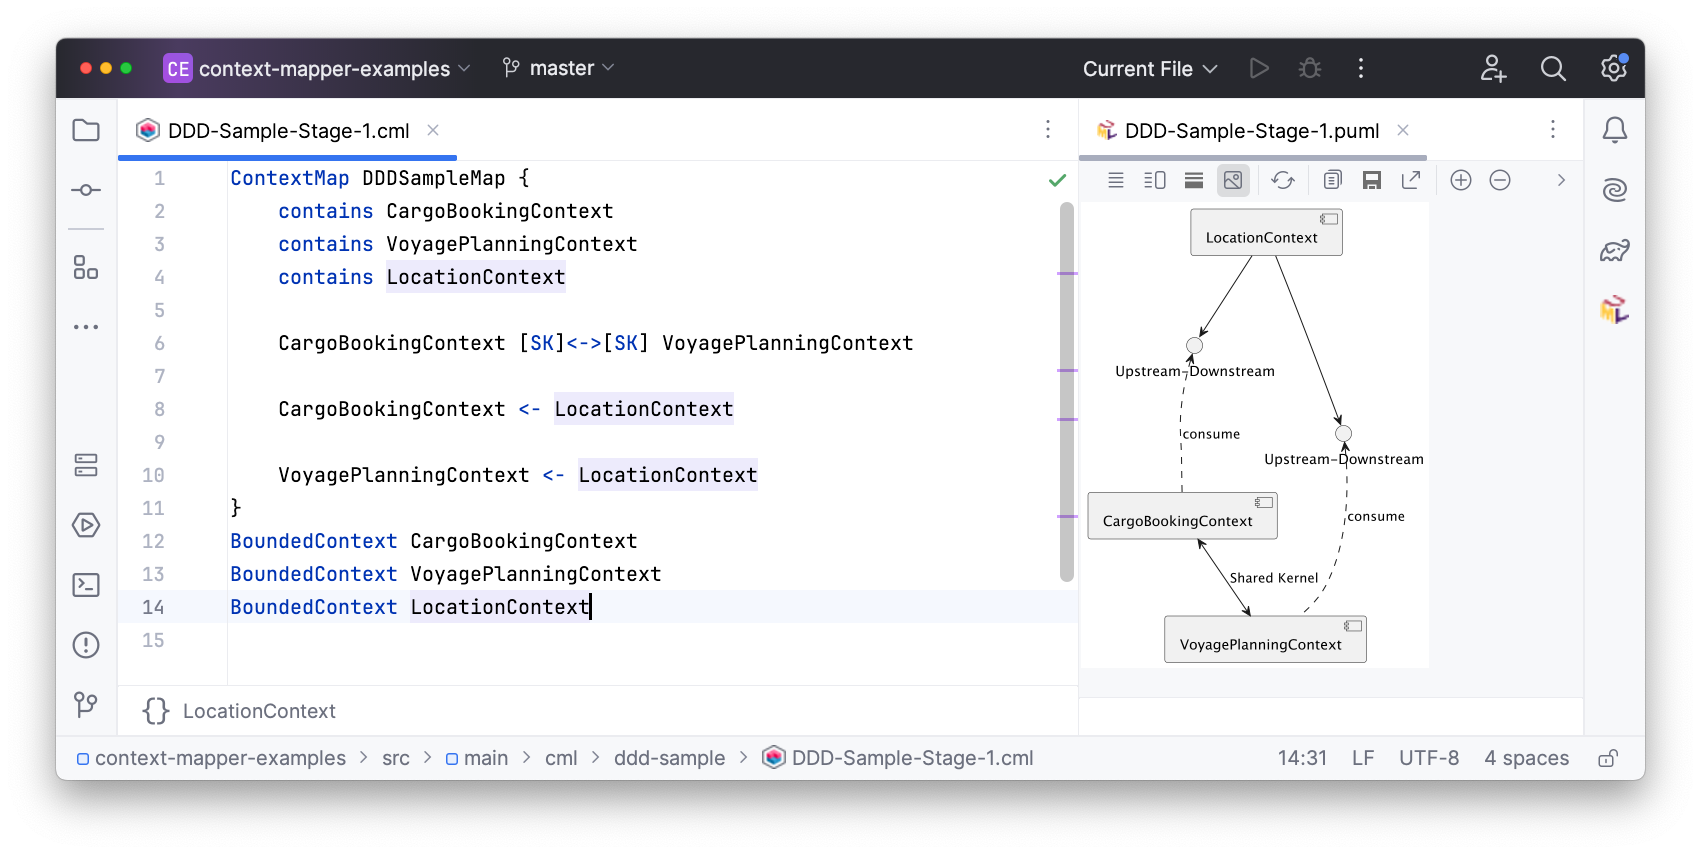Open the Problems tool window icon
Viewport: 1701px width, 854px height.
point(86,645)
